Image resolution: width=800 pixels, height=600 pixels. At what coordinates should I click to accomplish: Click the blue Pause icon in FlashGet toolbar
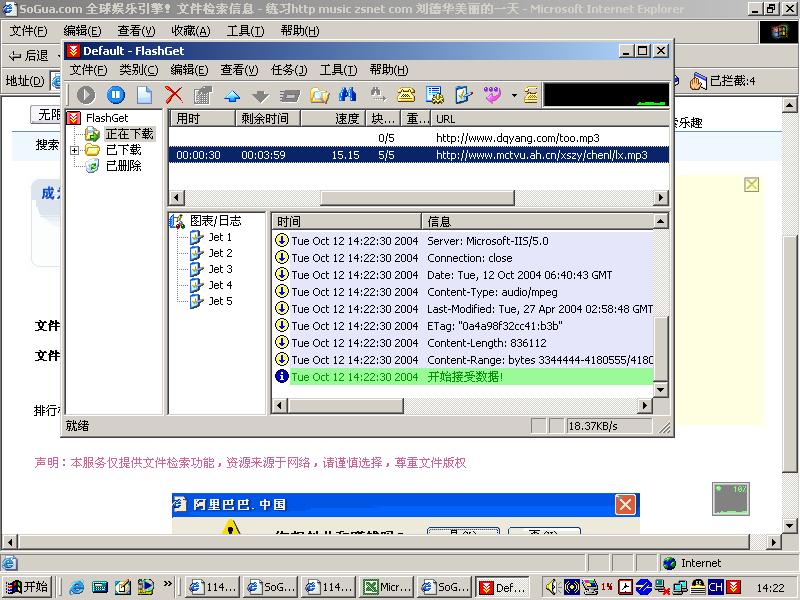[116, 95]
